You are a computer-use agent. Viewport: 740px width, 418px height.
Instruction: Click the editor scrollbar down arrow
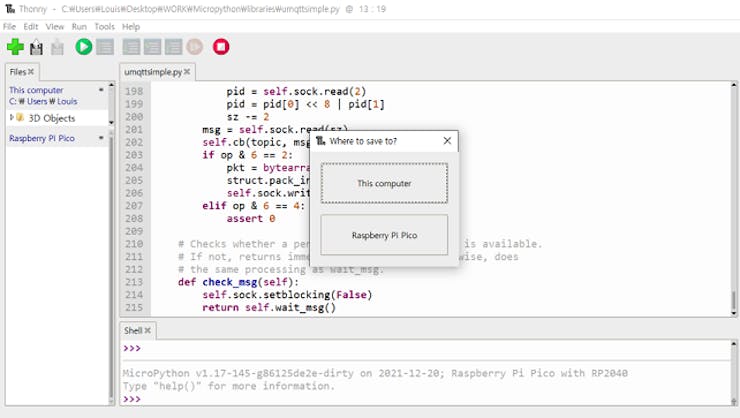pyautogui.click(x=733, y=313)
